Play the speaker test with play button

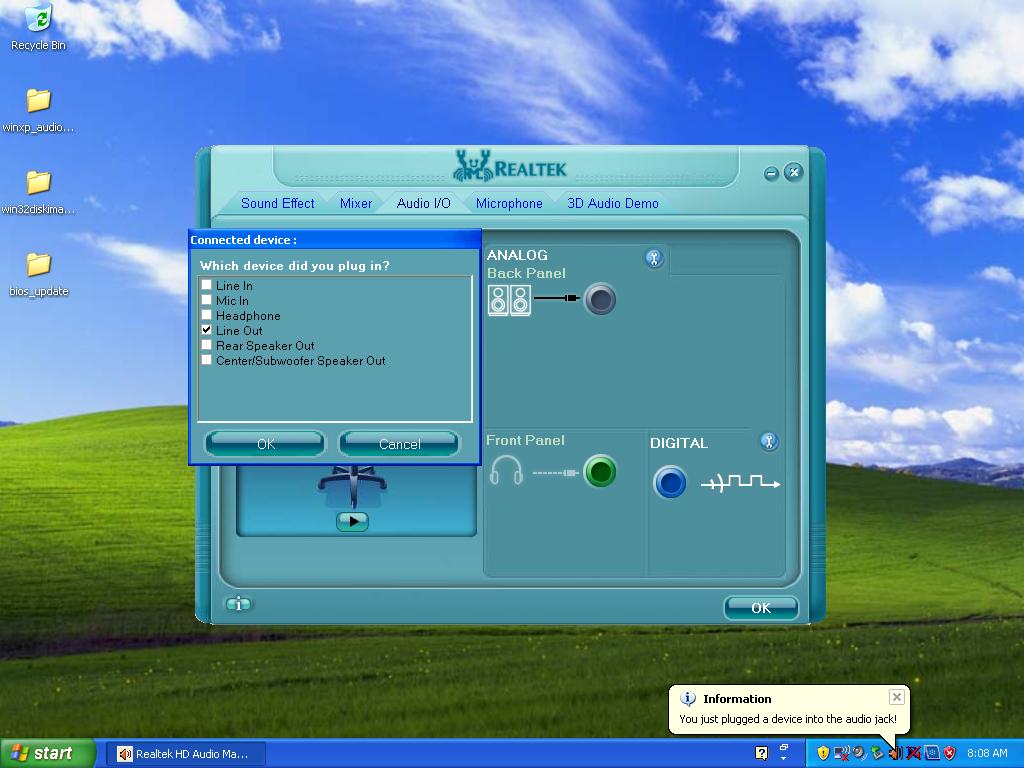tap(353, 521)
